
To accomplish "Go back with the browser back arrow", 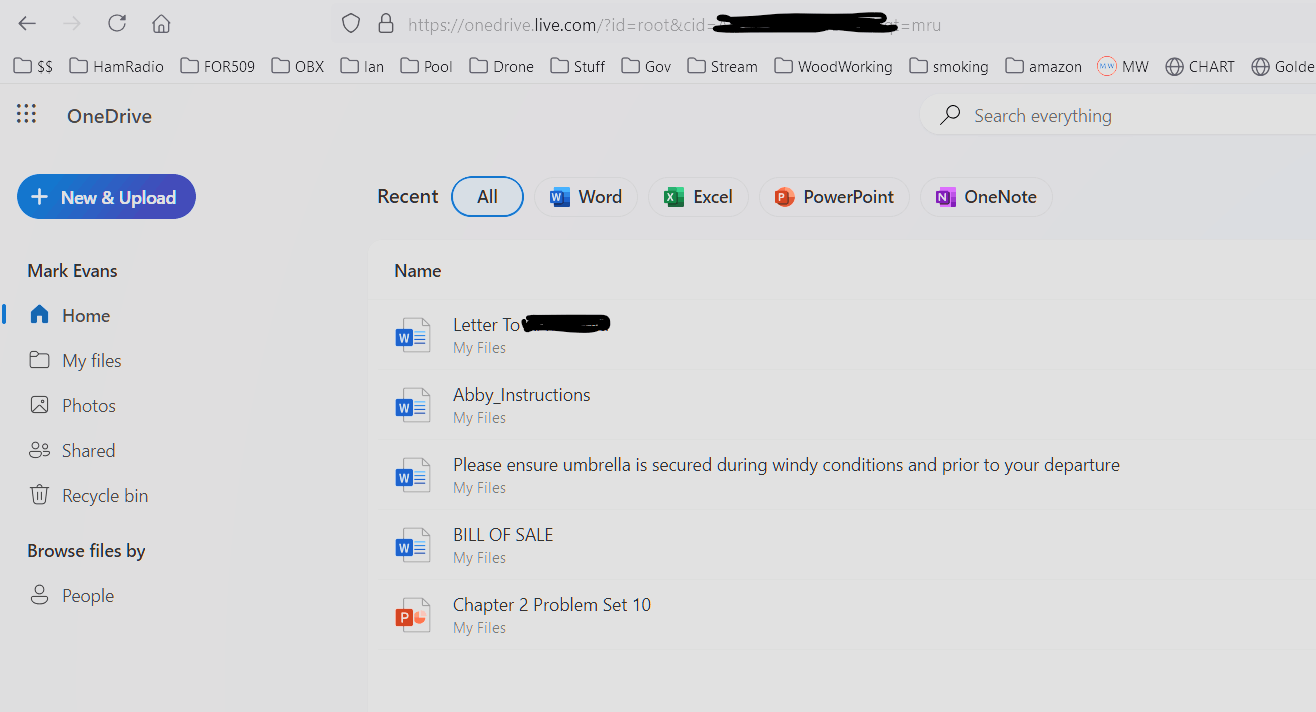I will point(27,24).
